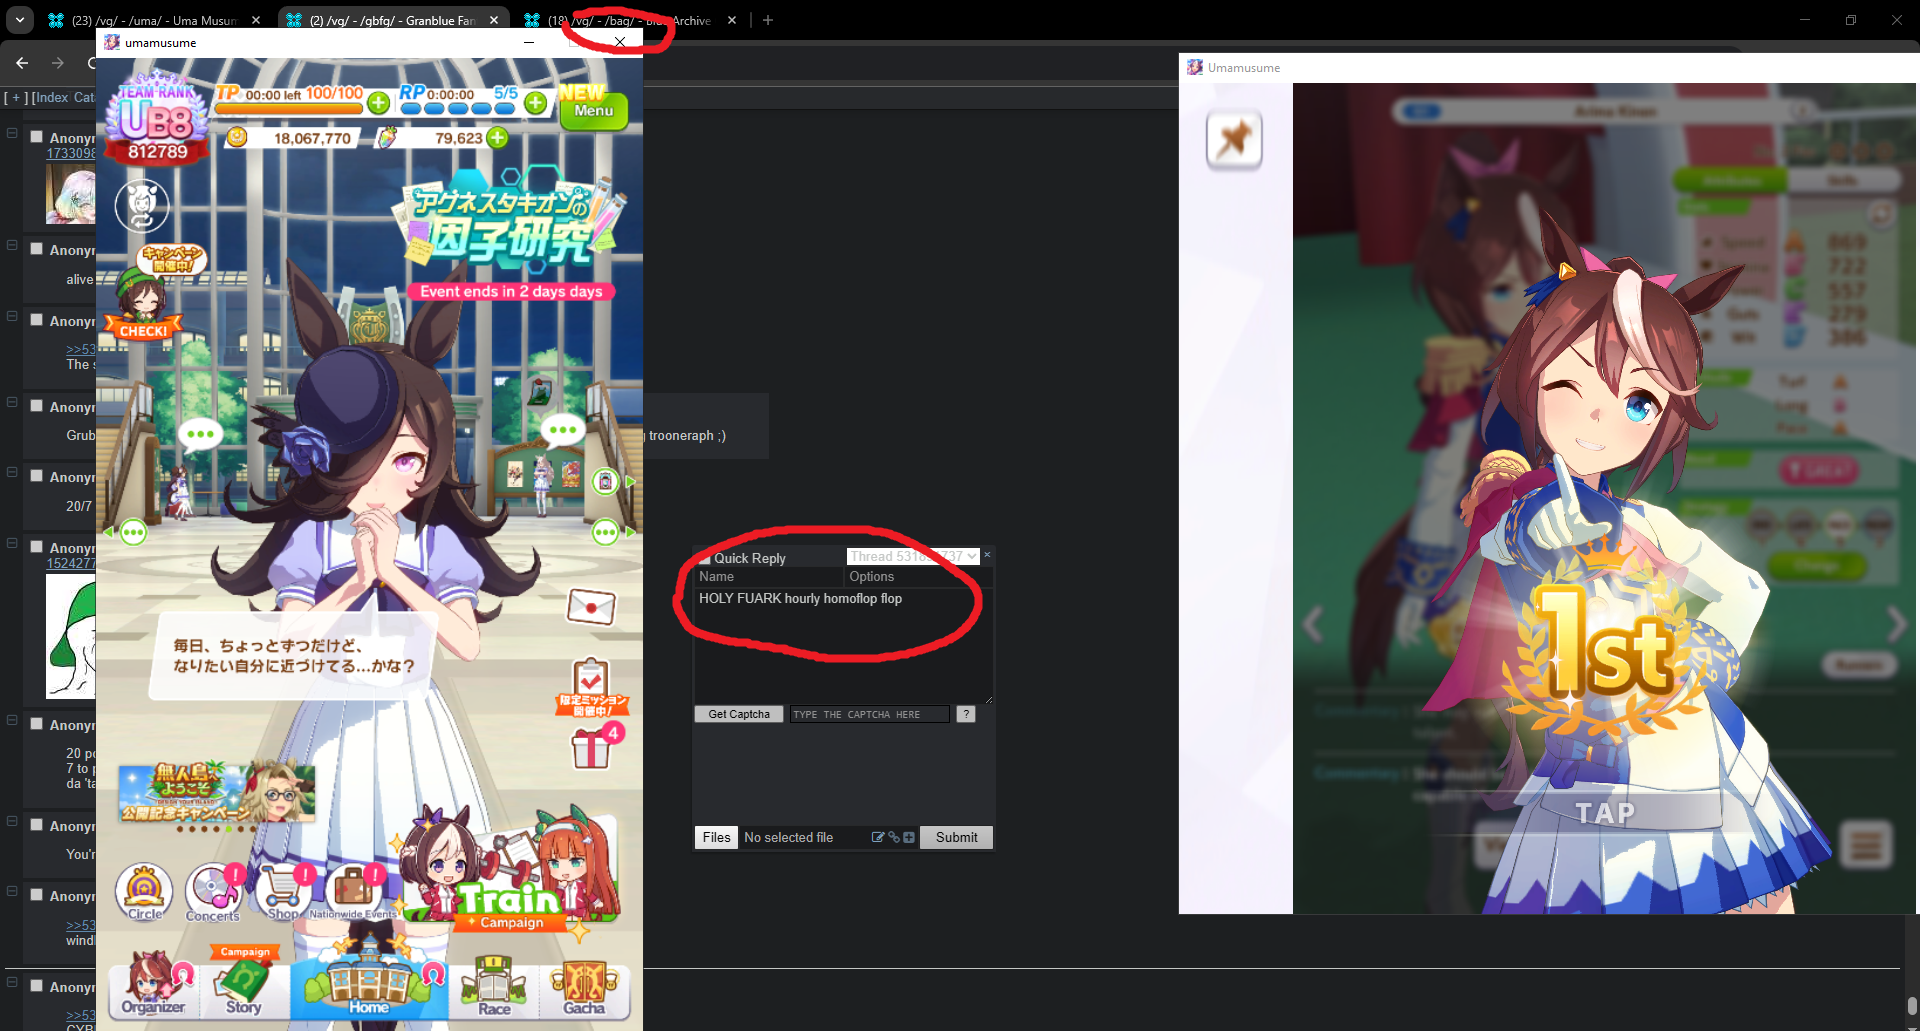Click the link chain icon in reply form
This screenshot has width=1920, height=1031.
click(x=894, y=837)
